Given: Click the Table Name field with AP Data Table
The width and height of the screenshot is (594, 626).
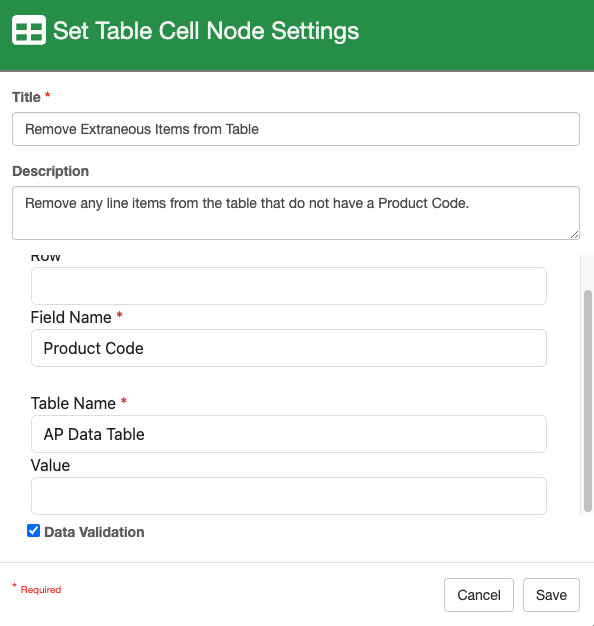Looking at the screenshot, I should pos(289,434).
